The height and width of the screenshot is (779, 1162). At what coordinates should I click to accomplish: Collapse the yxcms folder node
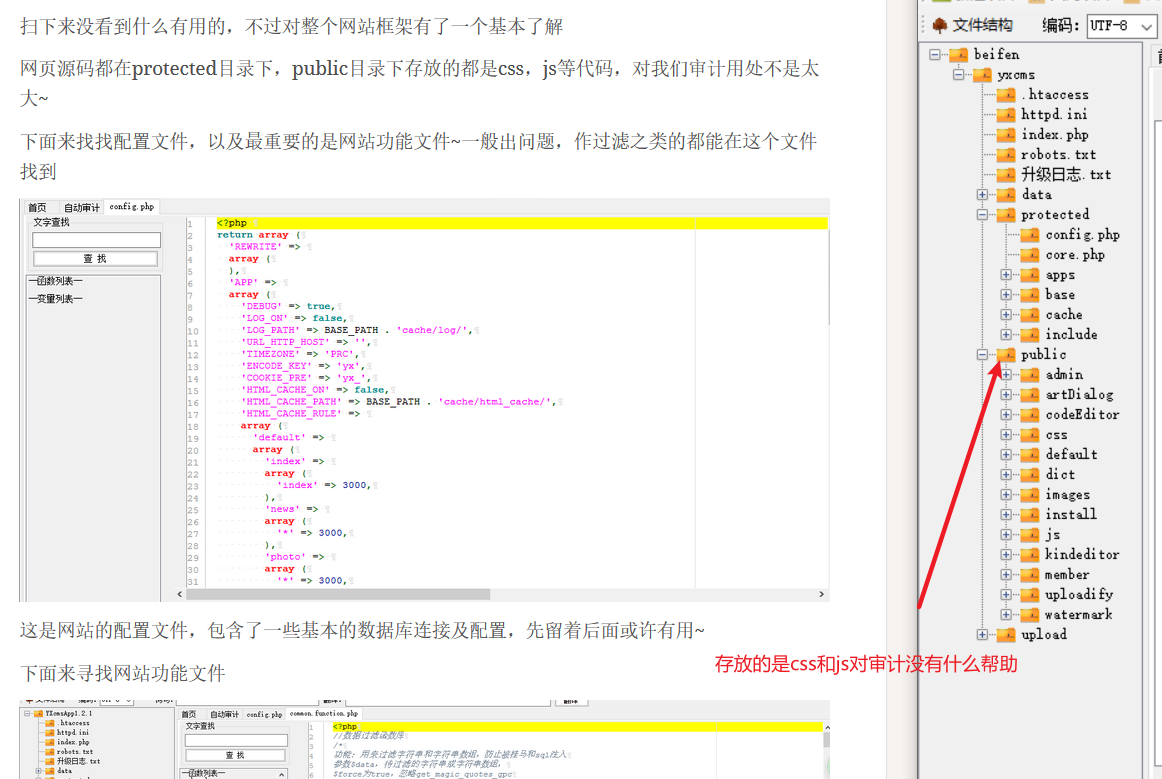click(958, 75)
